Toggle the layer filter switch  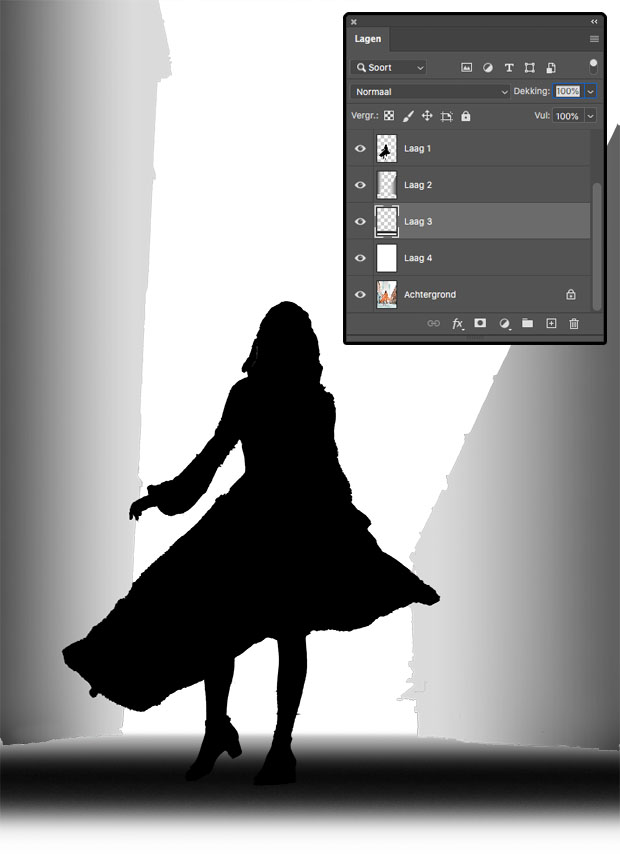[x=593, y=67]
